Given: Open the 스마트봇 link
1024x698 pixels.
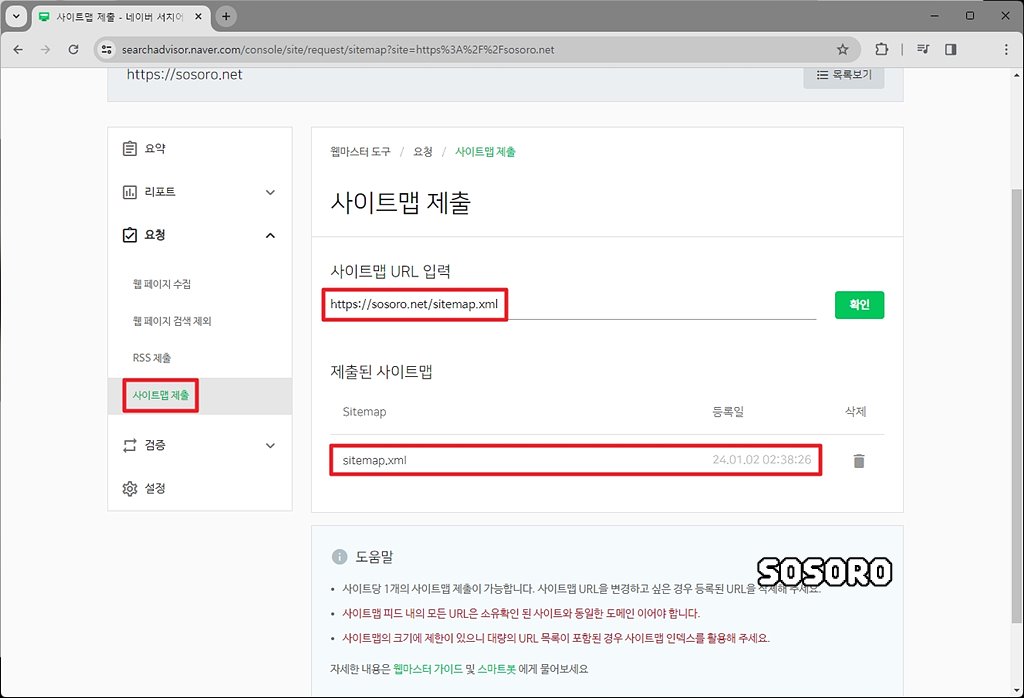Looking at the screenshot, I should 496,669.
